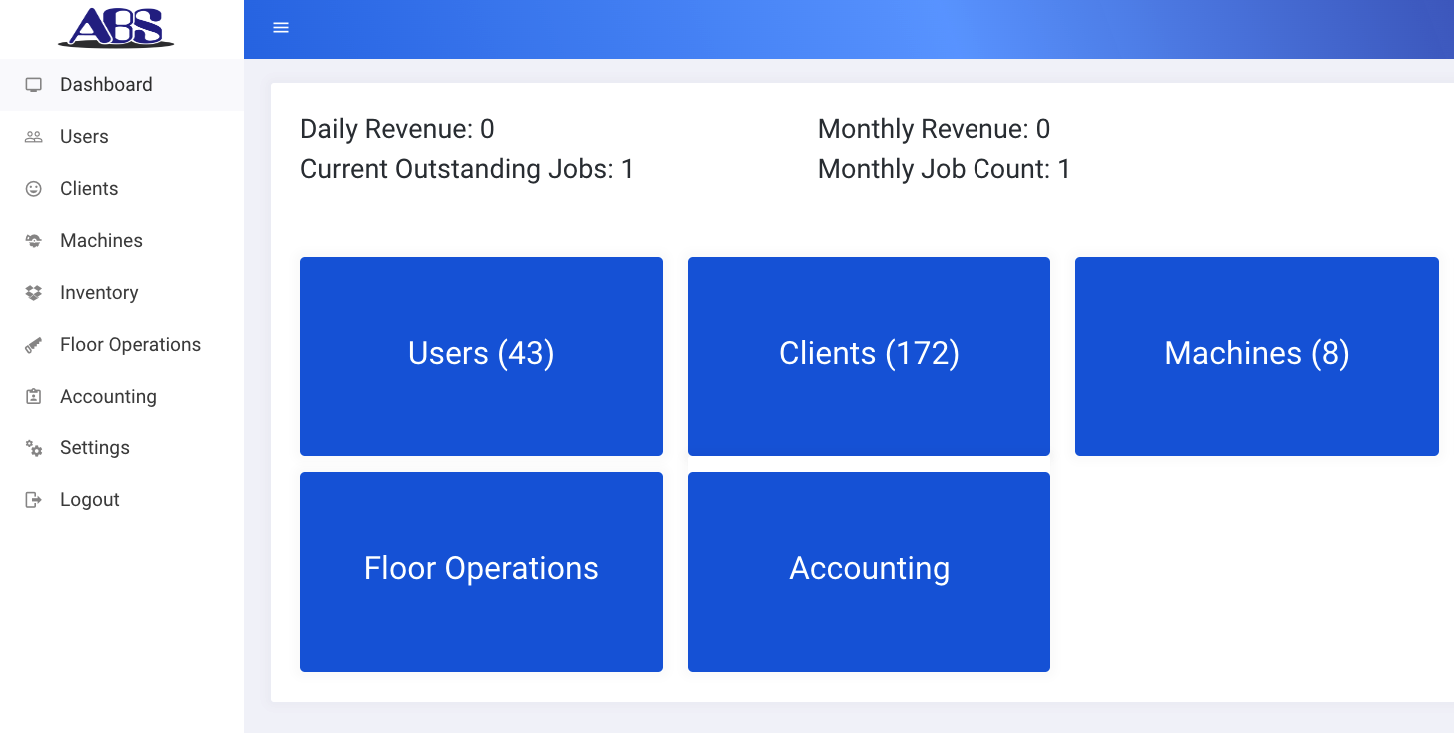Click the Settings gears icon

click(34, 449)
